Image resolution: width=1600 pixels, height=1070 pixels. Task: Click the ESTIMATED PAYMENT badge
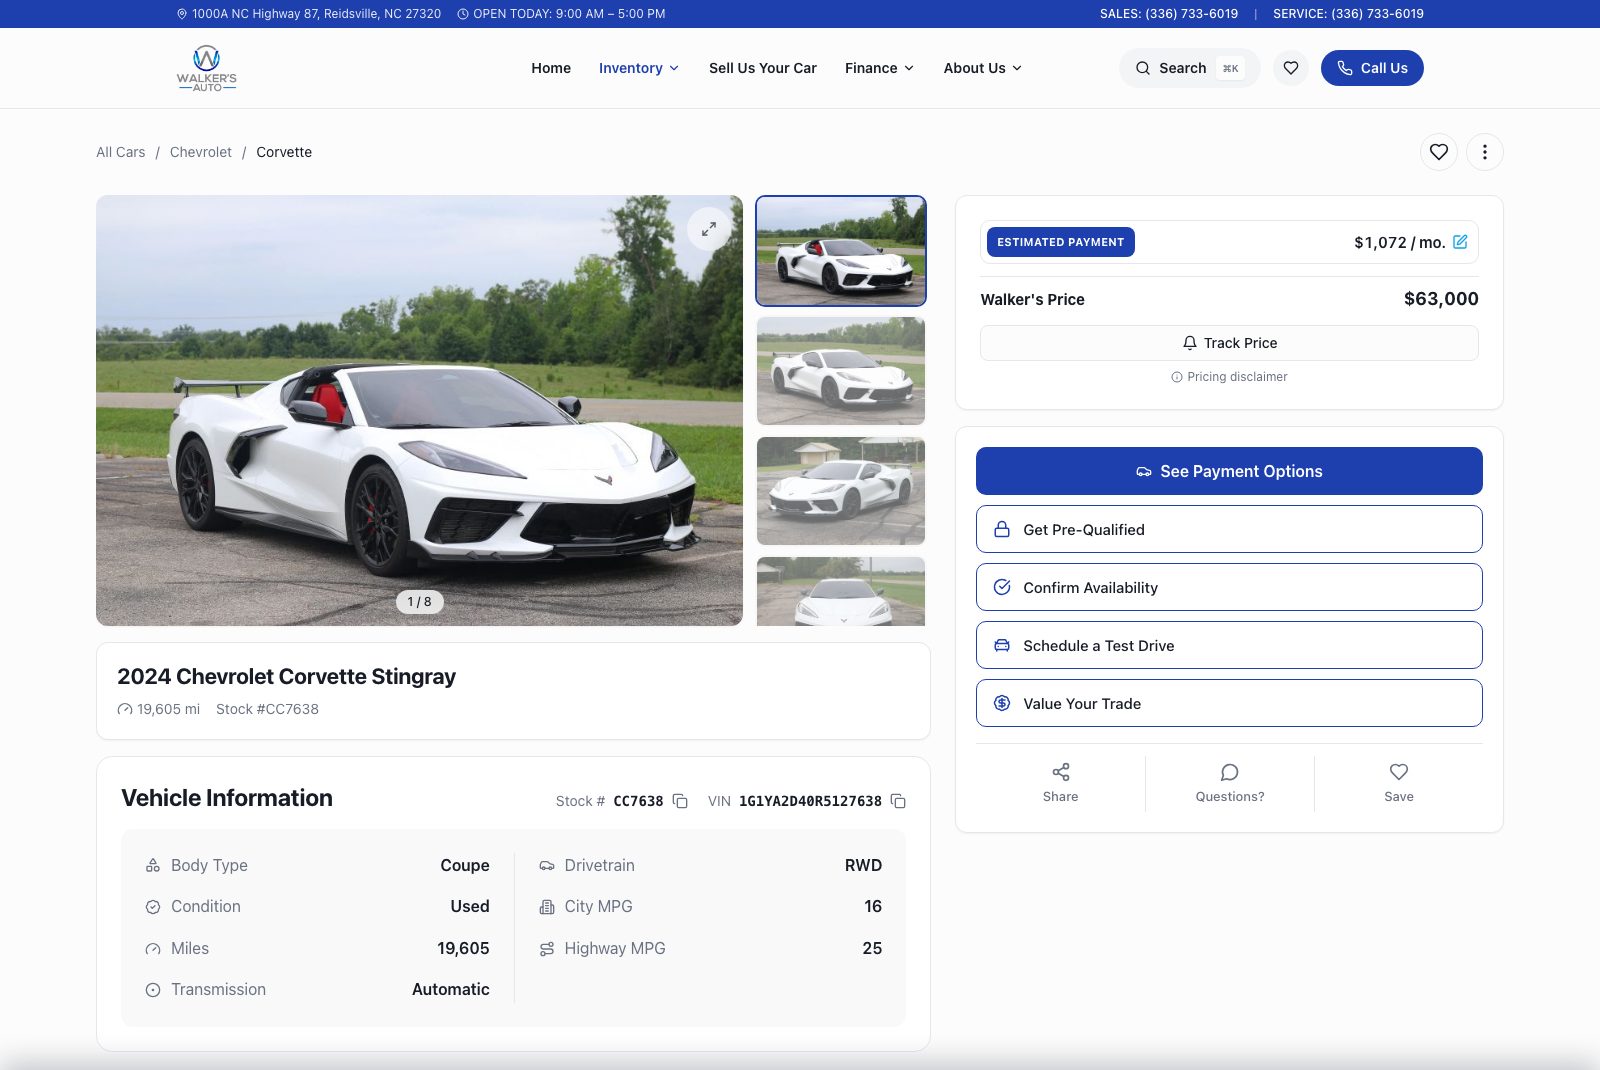(x=1061, y=242)
